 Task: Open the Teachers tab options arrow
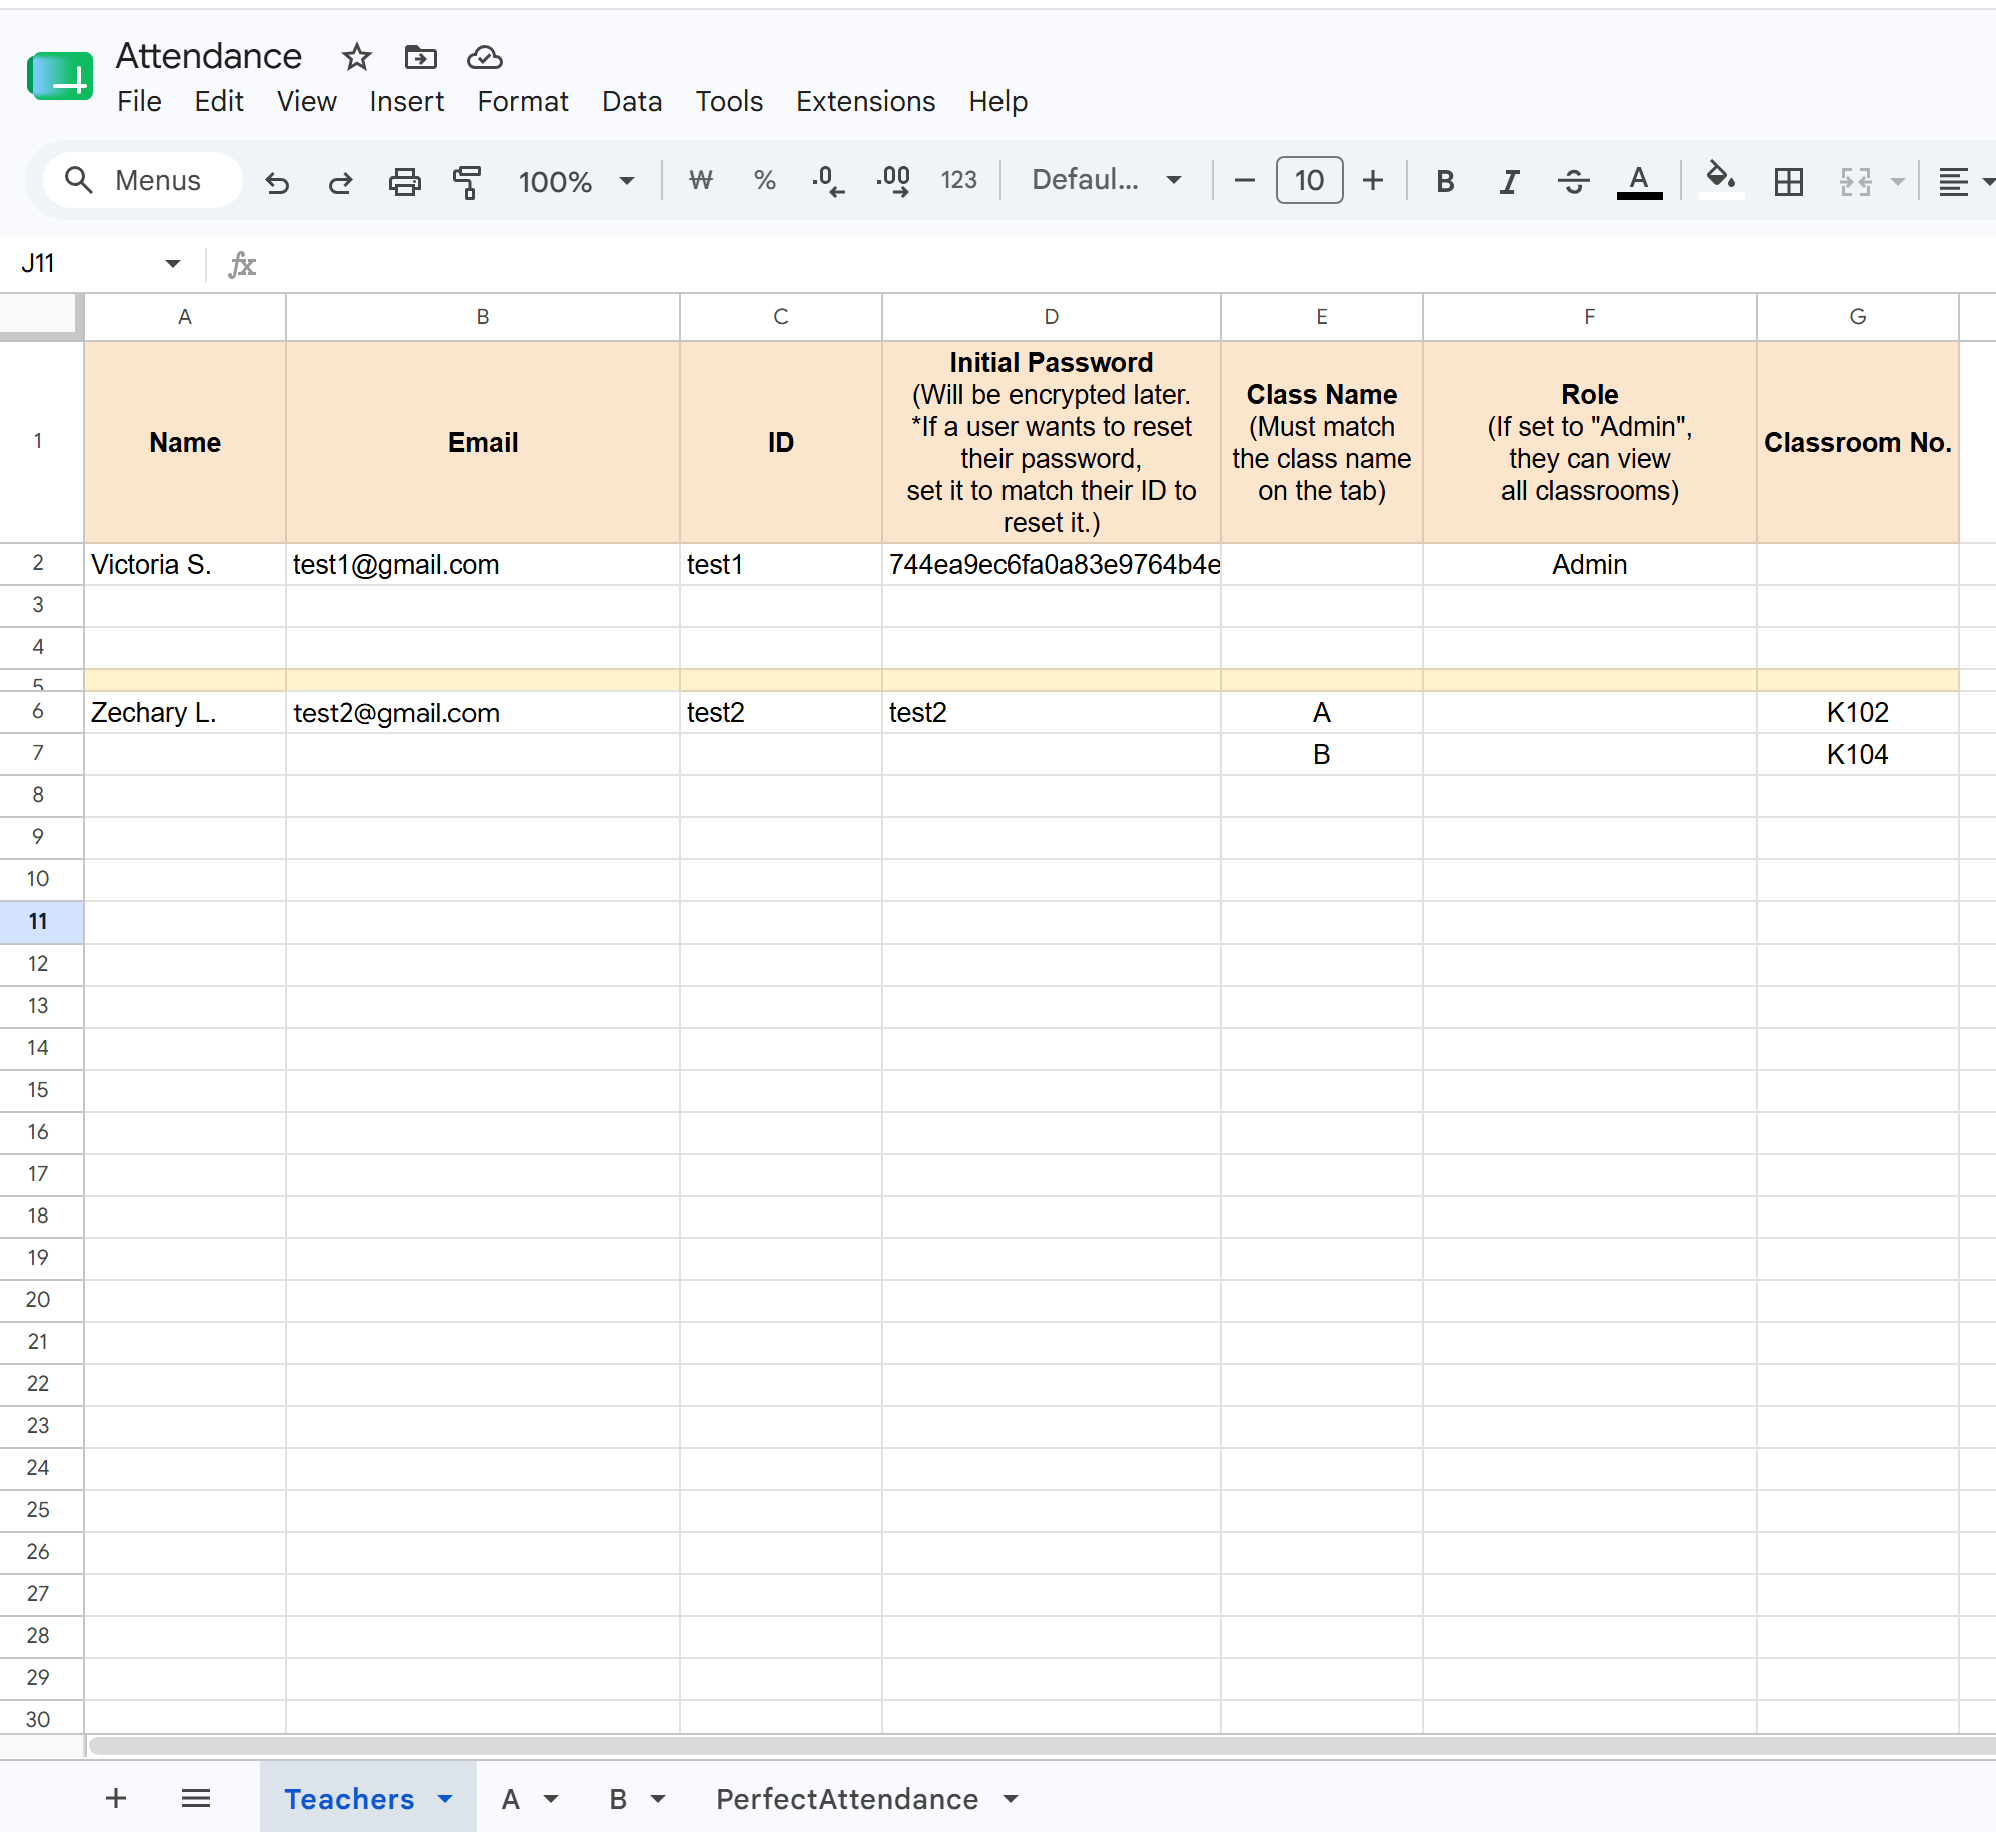[x=445, y=1799]
